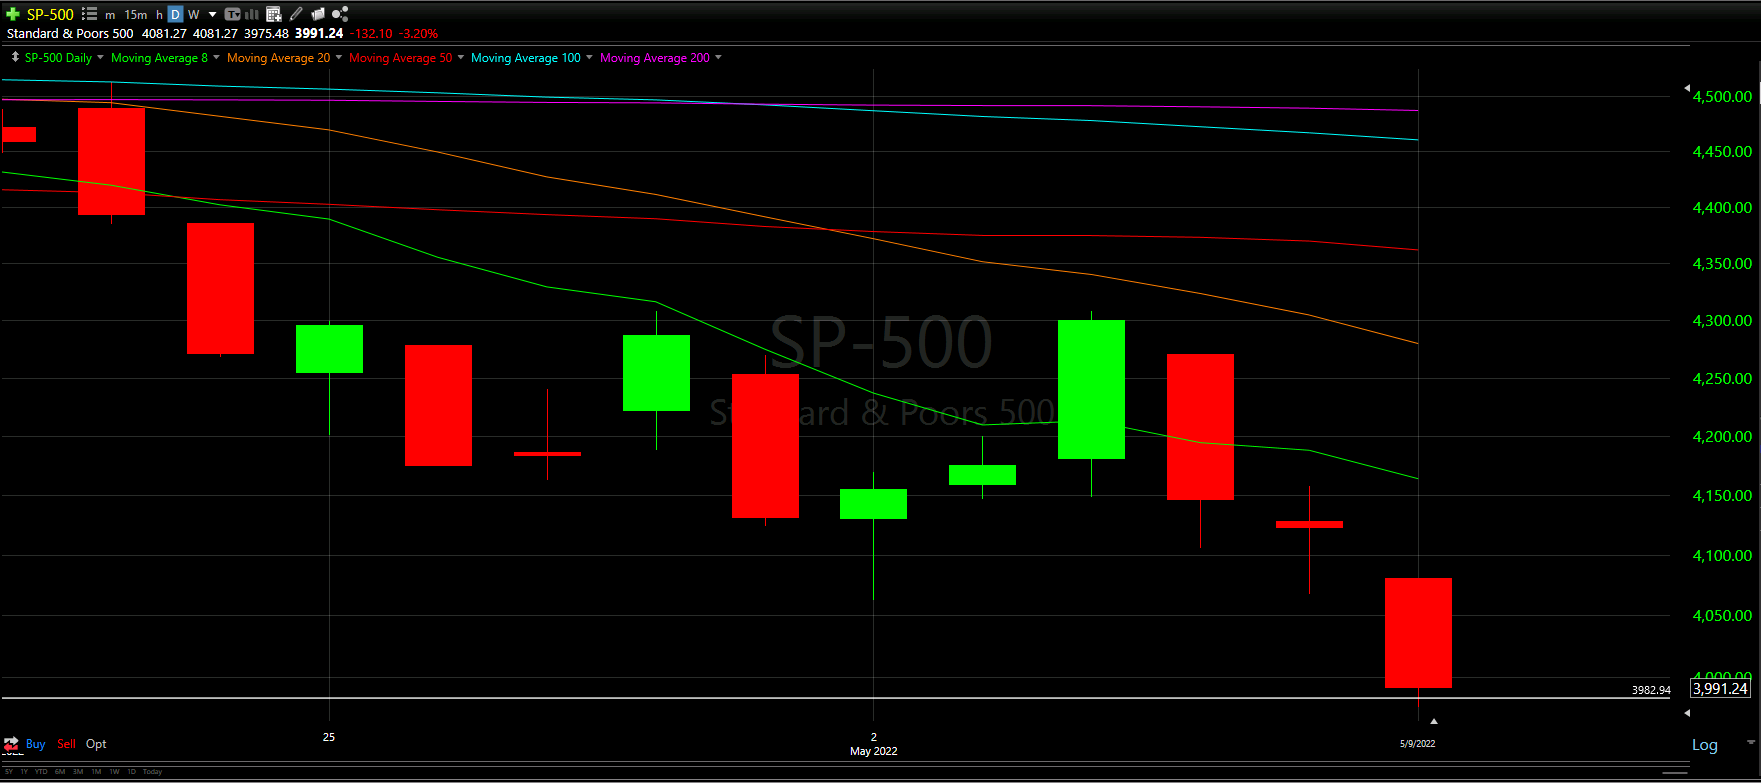This screenshot has width=1761, height=783.
Task: Click the 3M range tab
Action: click(78, 772)
